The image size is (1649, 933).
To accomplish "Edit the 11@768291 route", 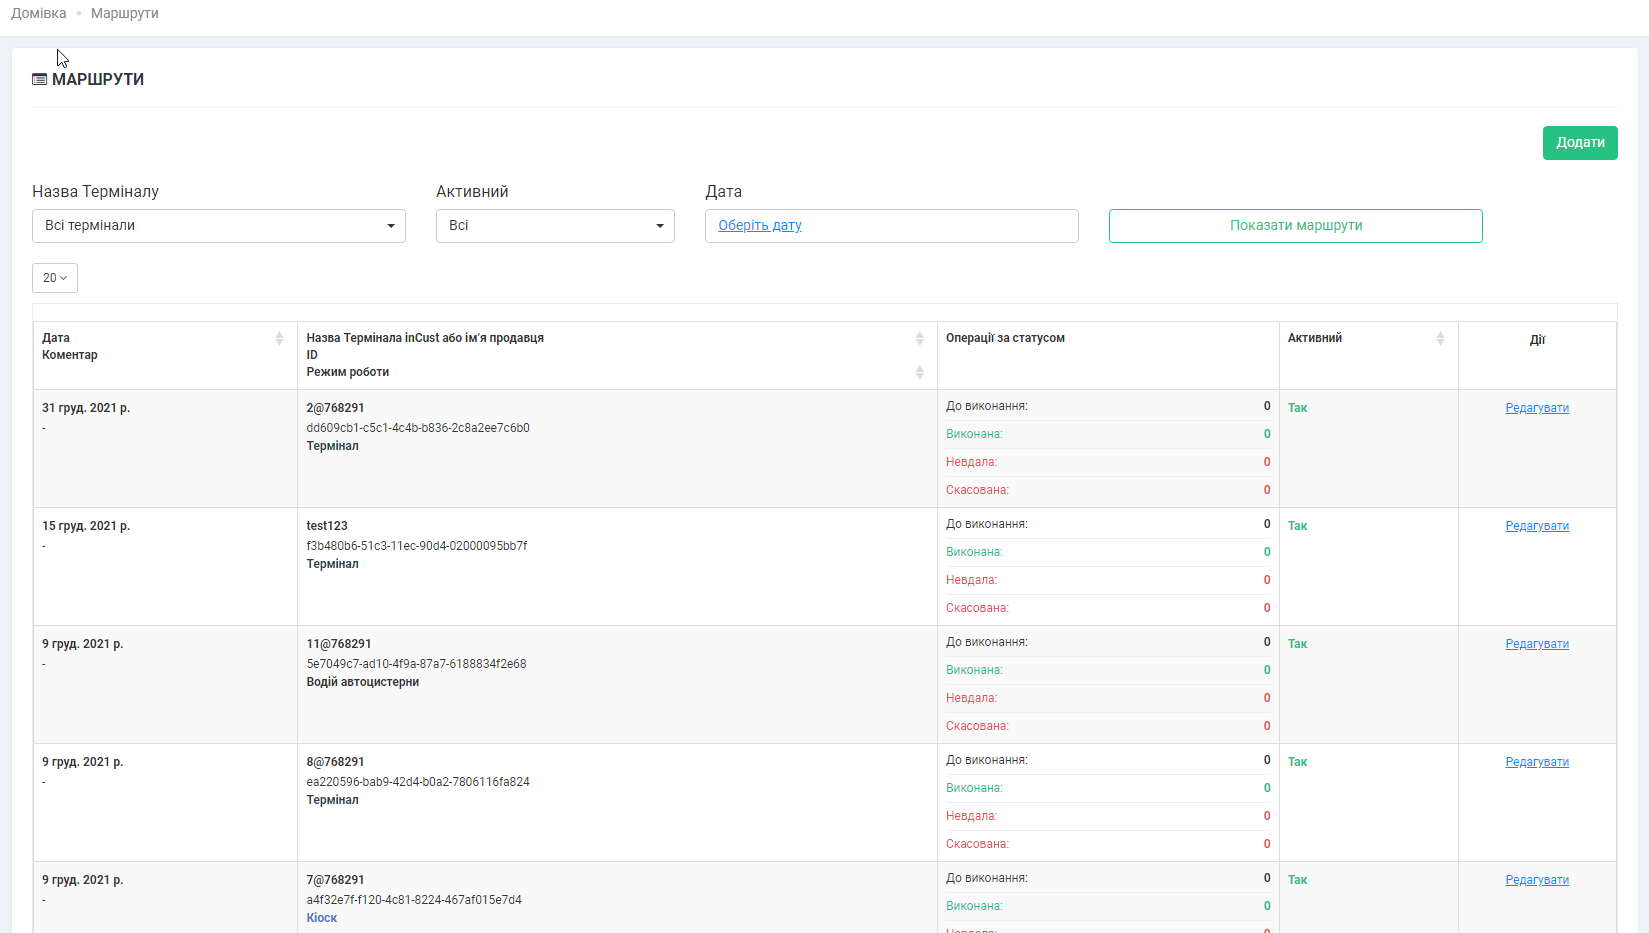I will point(1536,644).
